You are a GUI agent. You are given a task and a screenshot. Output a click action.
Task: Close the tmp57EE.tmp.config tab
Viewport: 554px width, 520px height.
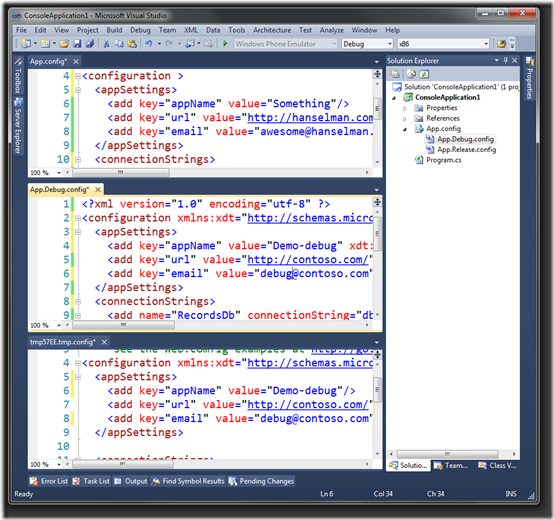pos(104,342)
